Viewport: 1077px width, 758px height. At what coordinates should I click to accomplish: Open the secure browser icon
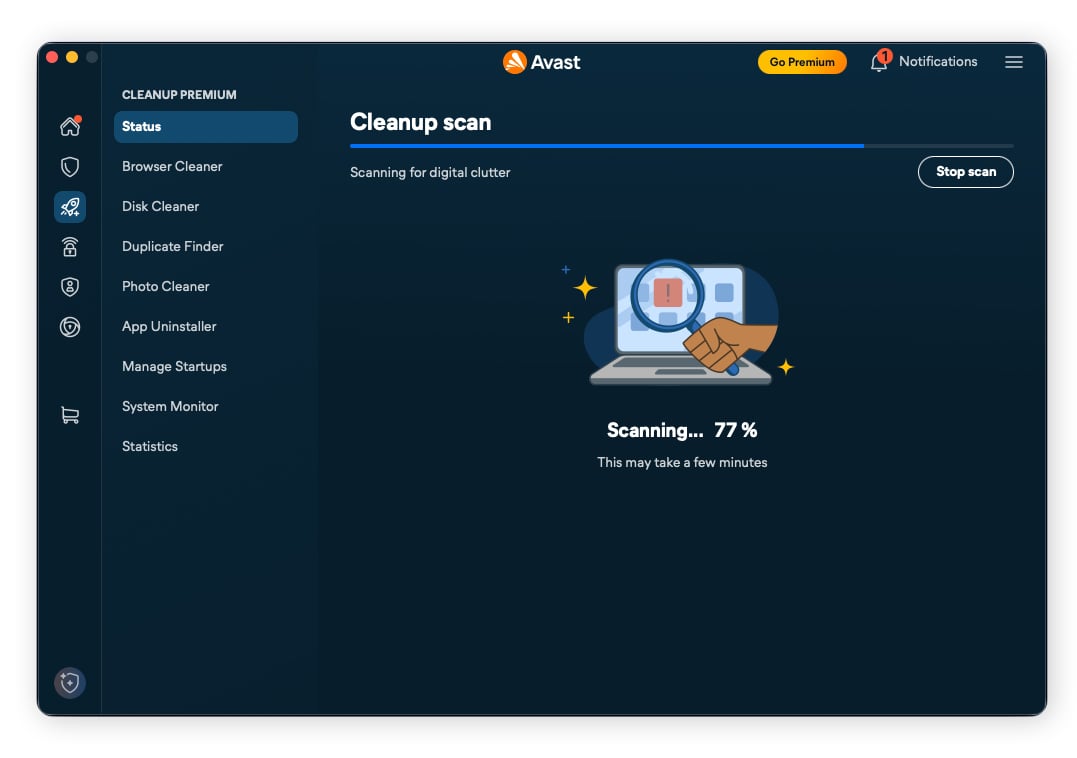(x=70, y=327)
